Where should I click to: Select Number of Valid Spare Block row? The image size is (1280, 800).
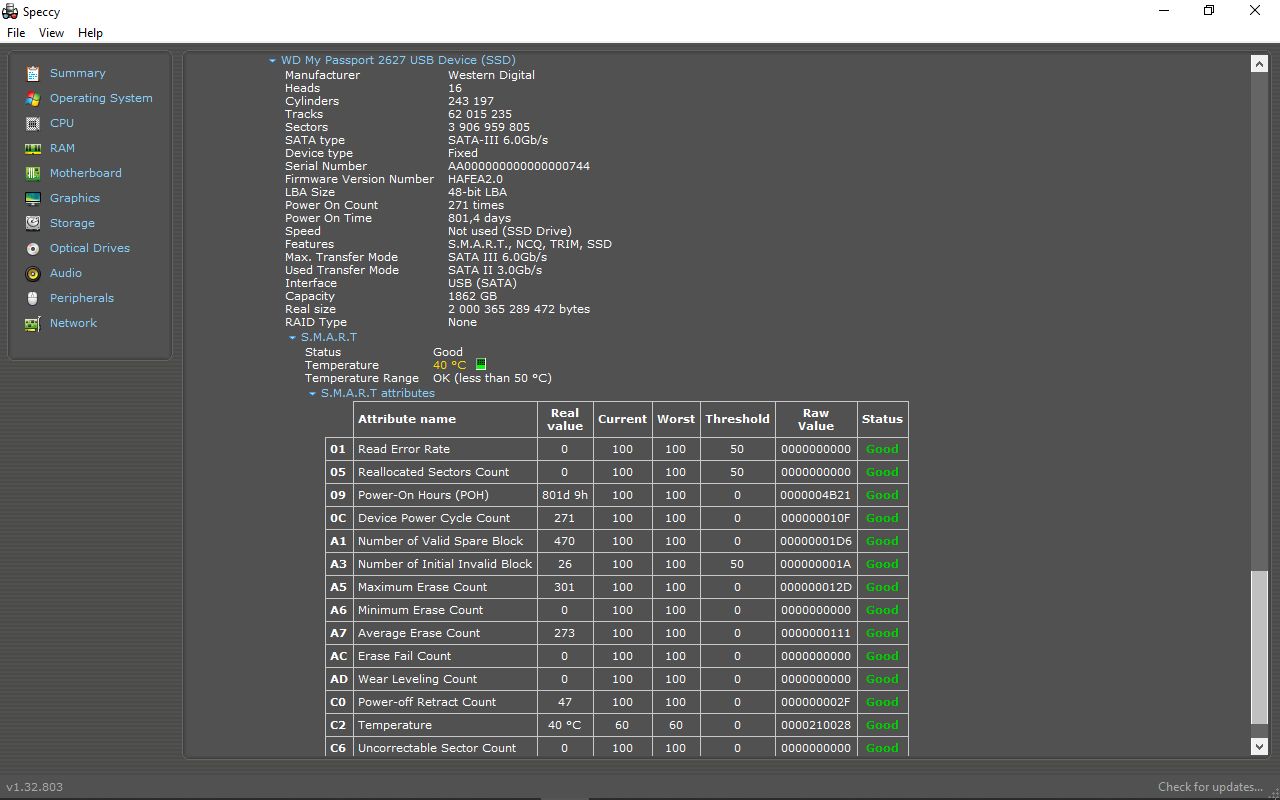point(617,541)
